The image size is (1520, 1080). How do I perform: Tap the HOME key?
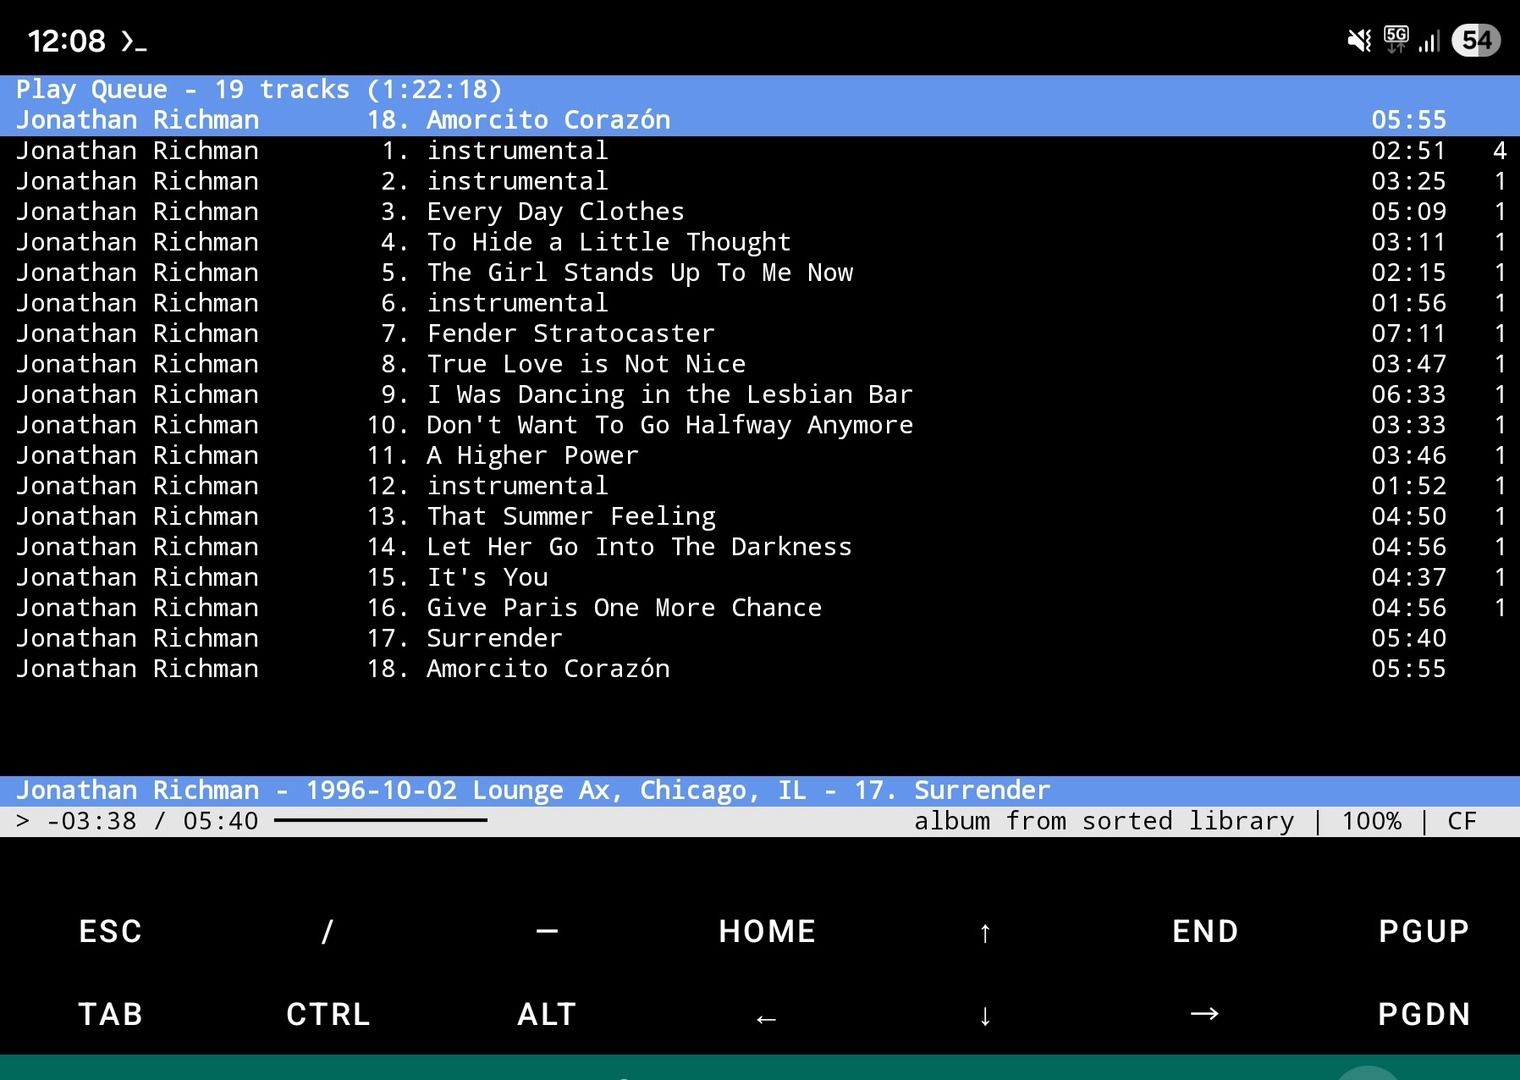click(767, 931)
